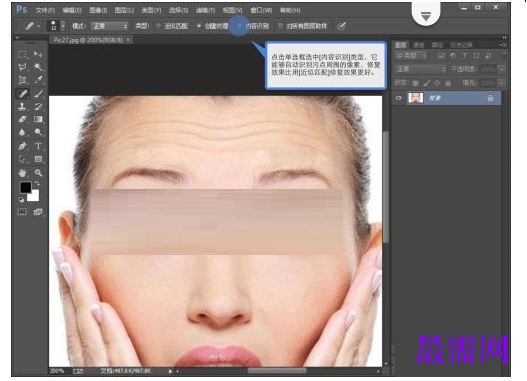Select the Clone Stamp tool

click(23, 107)
